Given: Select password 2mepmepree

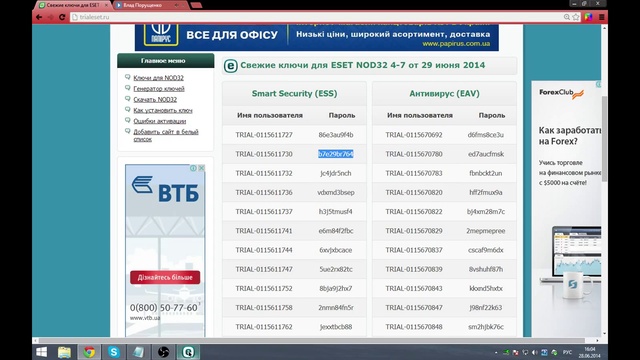Looking at the screenshot, I should click(486, 231).
